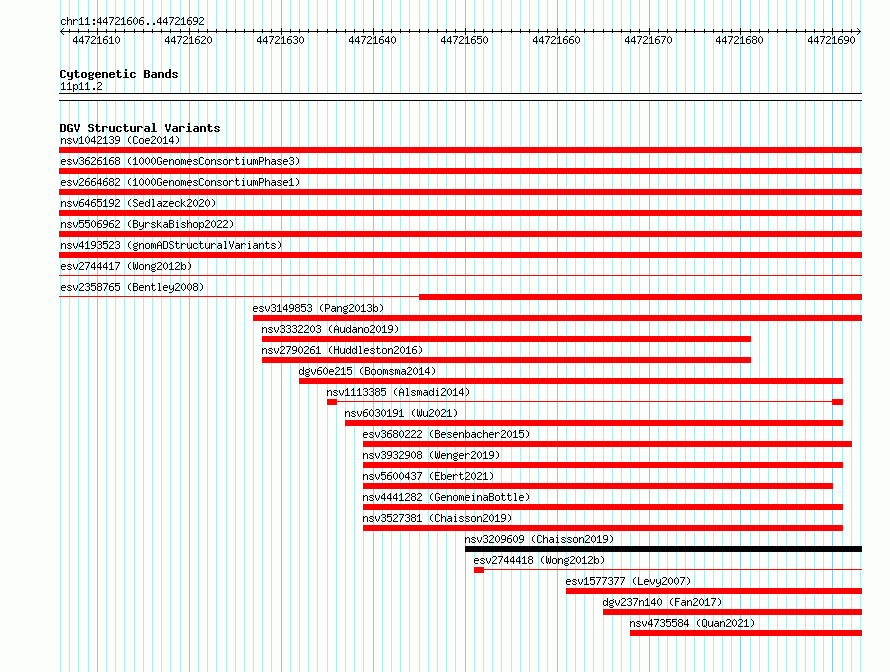This screenshot has width=890, height=672.
Task: Click esv2744418 (Wong2012b) label
Action: (539, 560)
